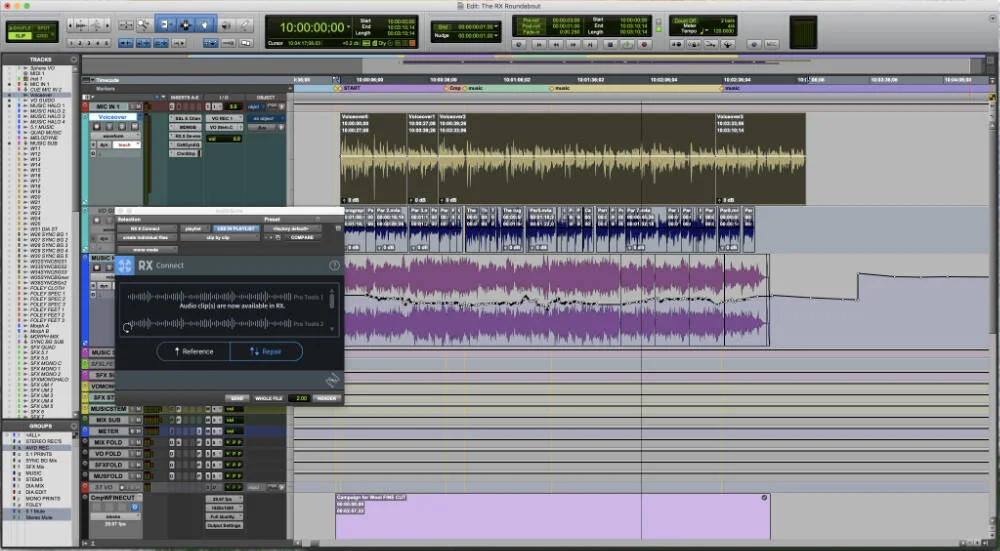Open Grid value dropdown arrow
Screen dimensions: 1000x551
pyautogui.click(x=496, y=26)
